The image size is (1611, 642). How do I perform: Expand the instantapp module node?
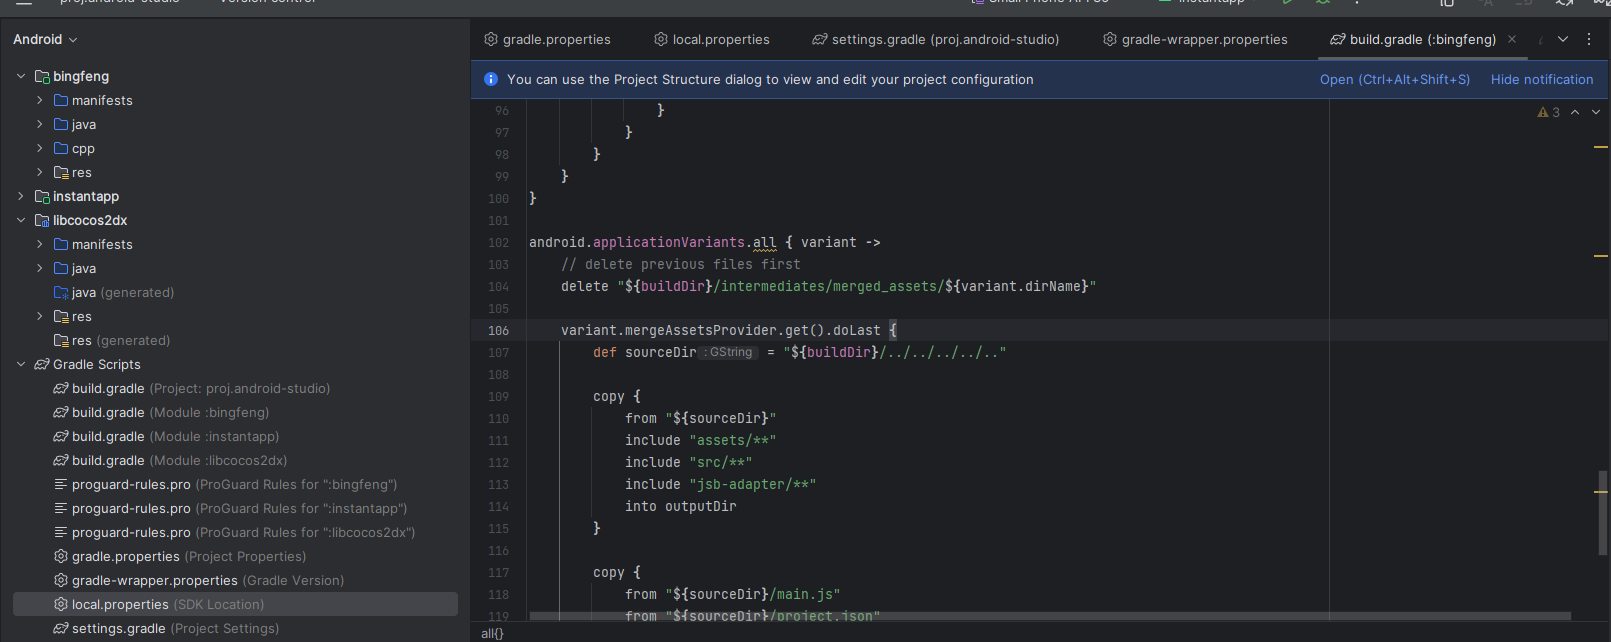tap(21, 196)
